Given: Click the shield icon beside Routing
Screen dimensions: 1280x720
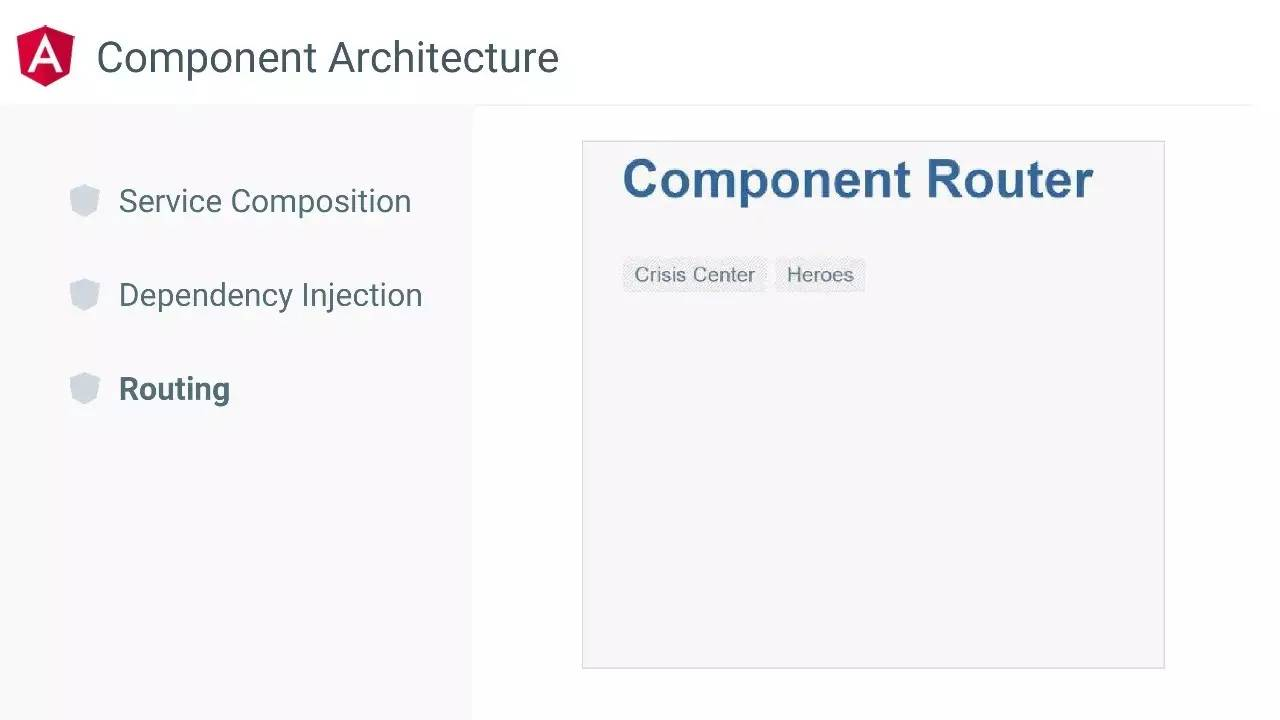Looking at the screenshot, I should coord(85,389).
